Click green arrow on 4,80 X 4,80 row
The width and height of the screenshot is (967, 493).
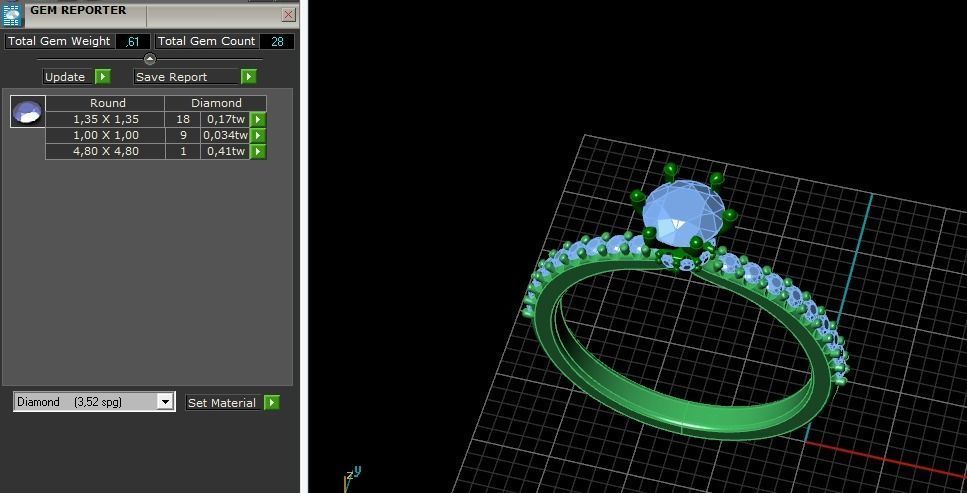(258, 151)
